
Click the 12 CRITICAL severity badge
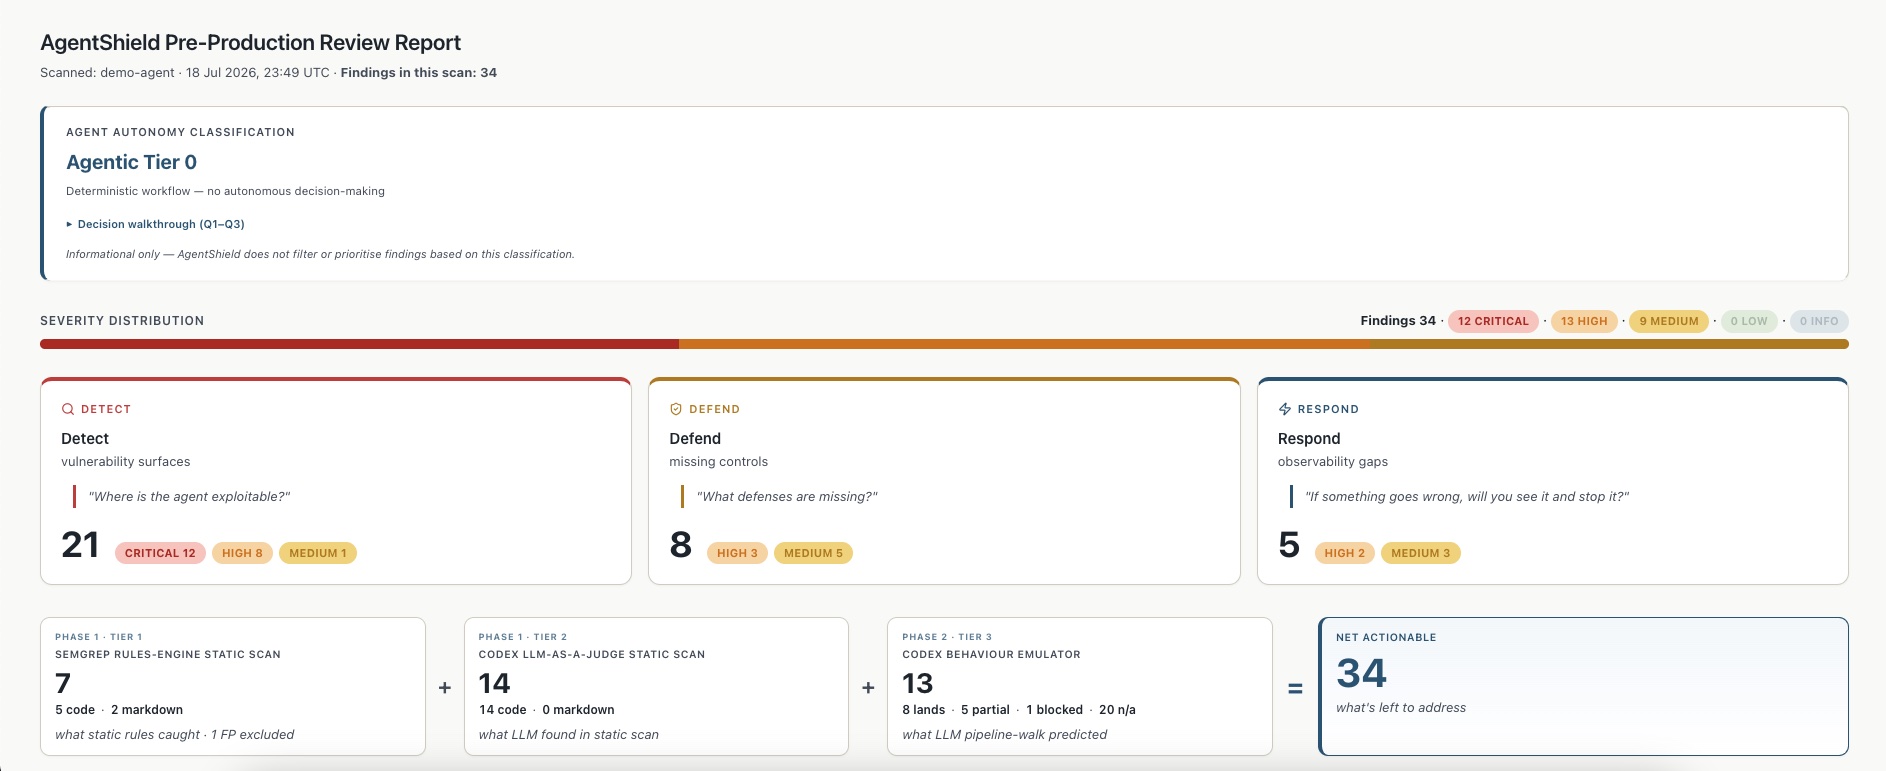coord(1493,321)
